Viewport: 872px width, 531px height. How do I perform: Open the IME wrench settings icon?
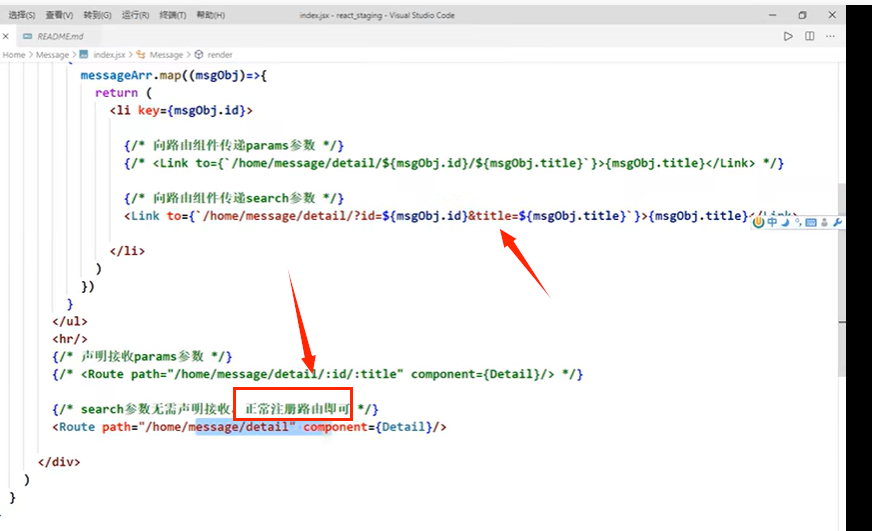pyautogui.click(x=838, y=222)
